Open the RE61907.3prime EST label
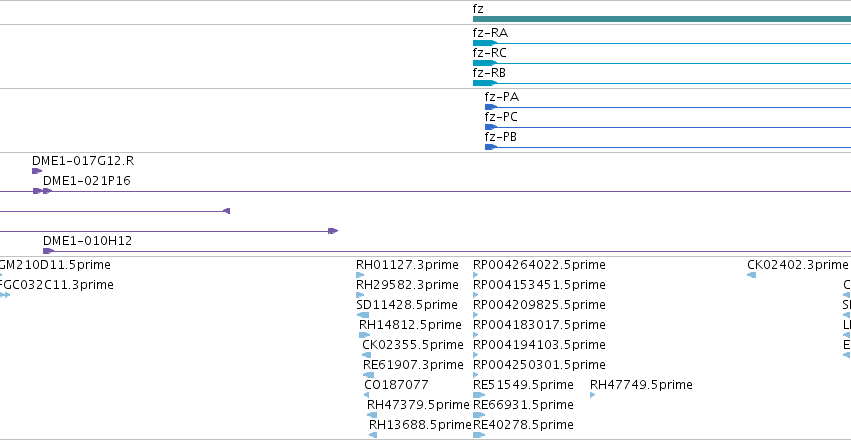 click(x=414, y=365)
